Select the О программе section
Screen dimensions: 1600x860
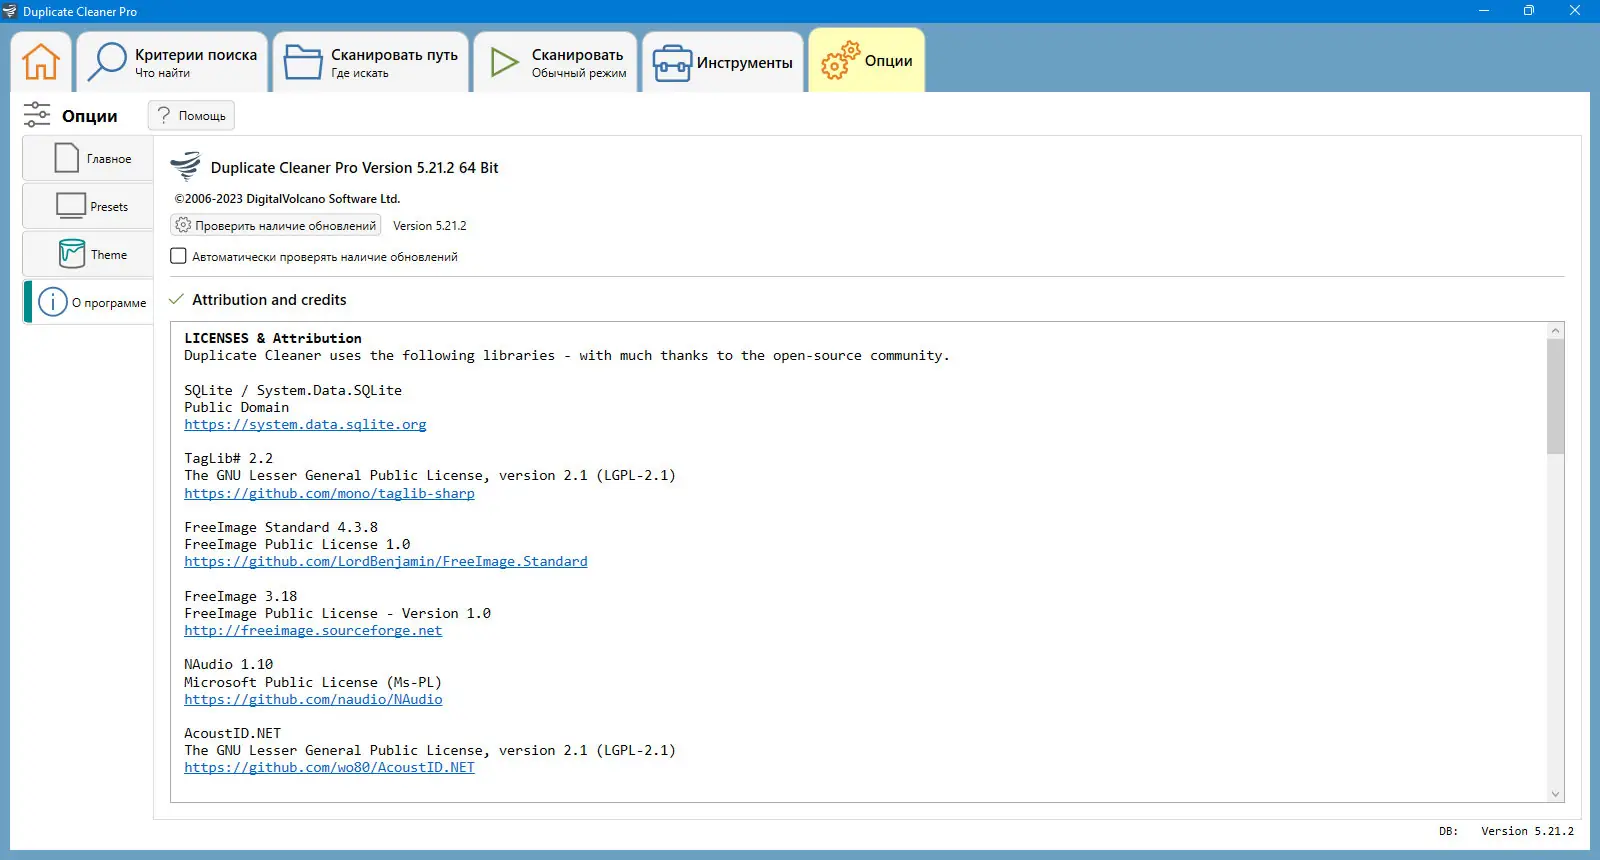88,302
